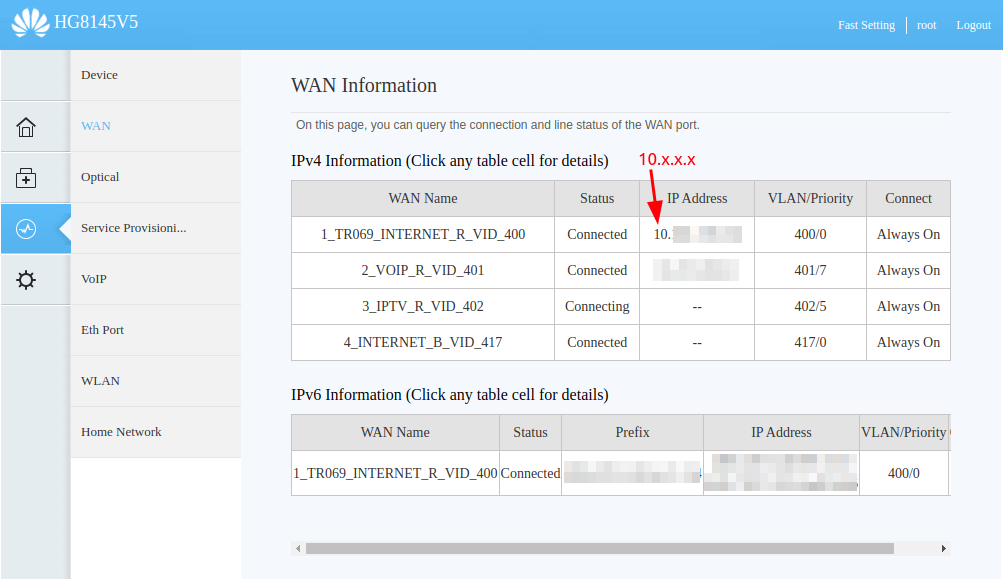Screen dimensions: 1003x579
Task: Open the Optical menu item
Action: pos(100,177)
